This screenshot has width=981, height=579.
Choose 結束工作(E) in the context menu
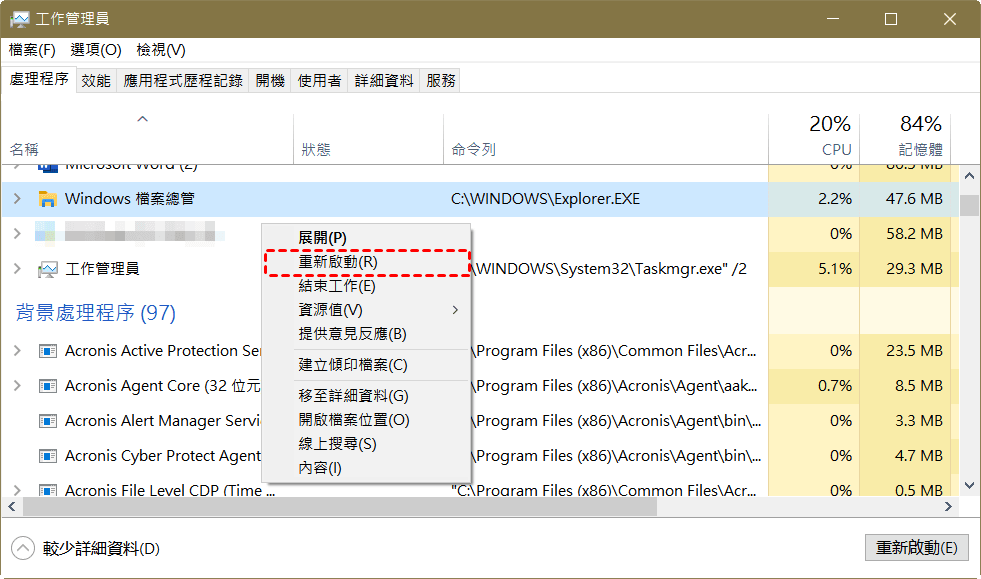(366, 286)
